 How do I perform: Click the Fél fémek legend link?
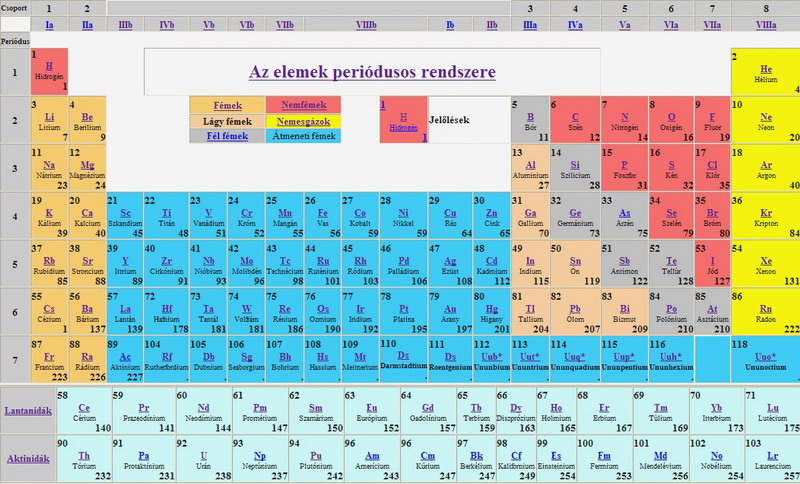pos(228,136)
